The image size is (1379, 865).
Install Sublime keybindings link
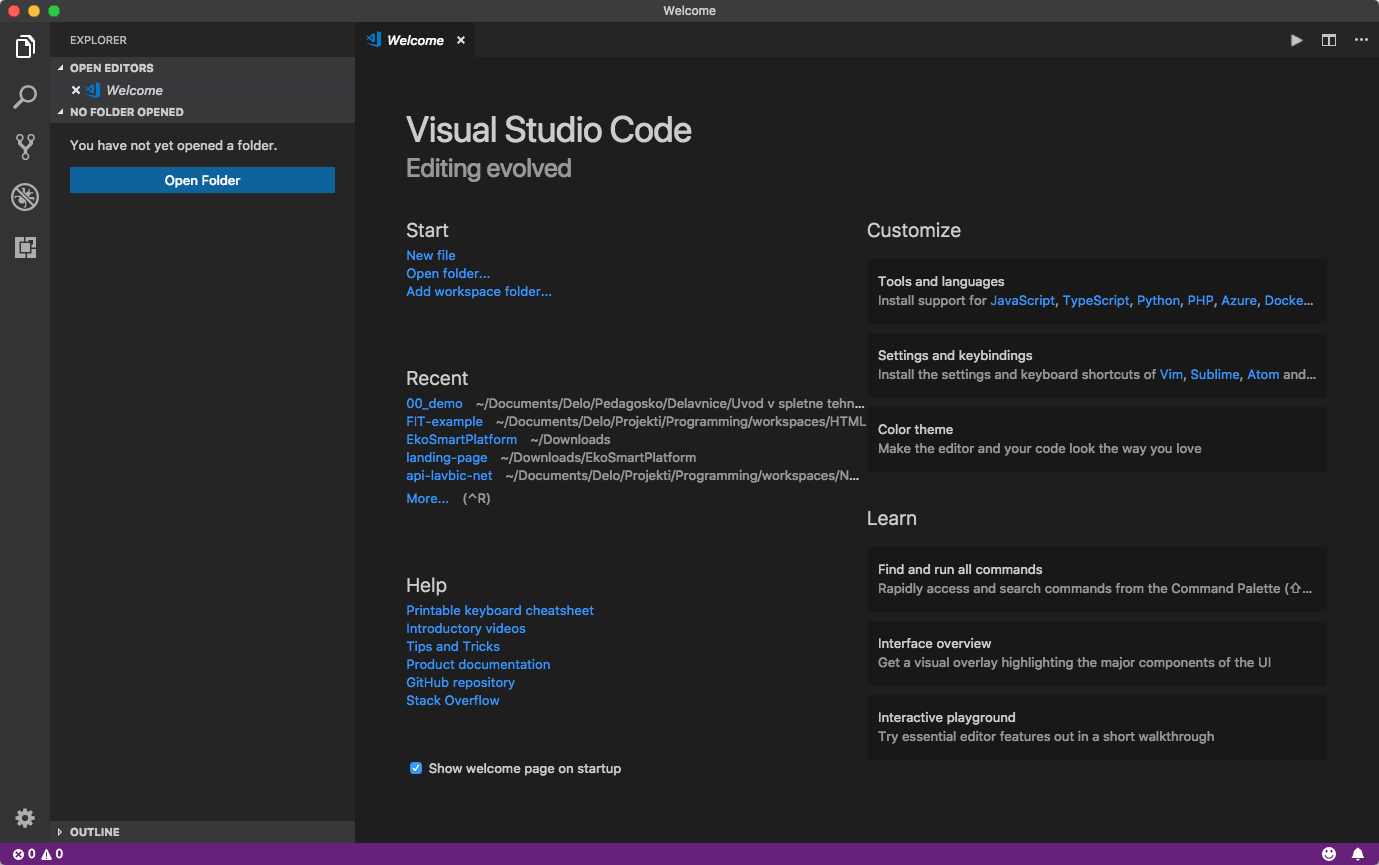(1215, 374)
